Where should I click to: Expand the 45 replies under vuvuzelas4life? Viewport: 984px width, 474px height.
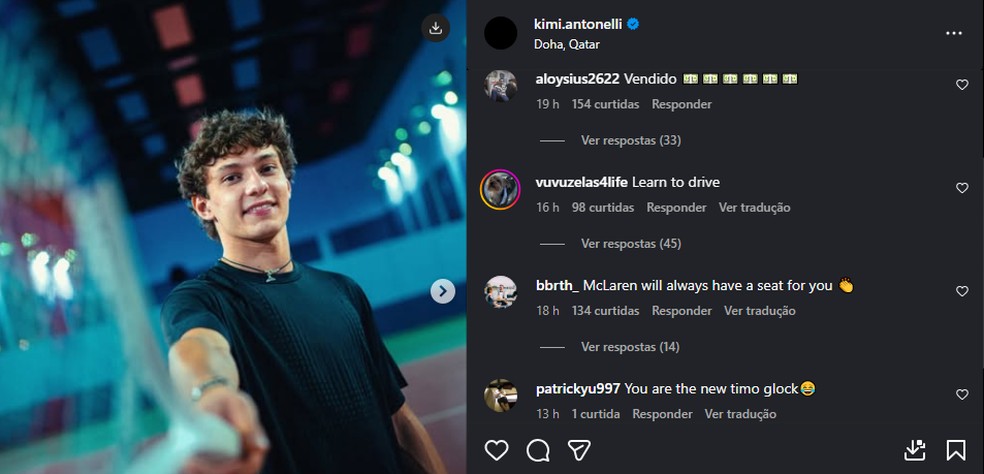click(x=630, y=243)
